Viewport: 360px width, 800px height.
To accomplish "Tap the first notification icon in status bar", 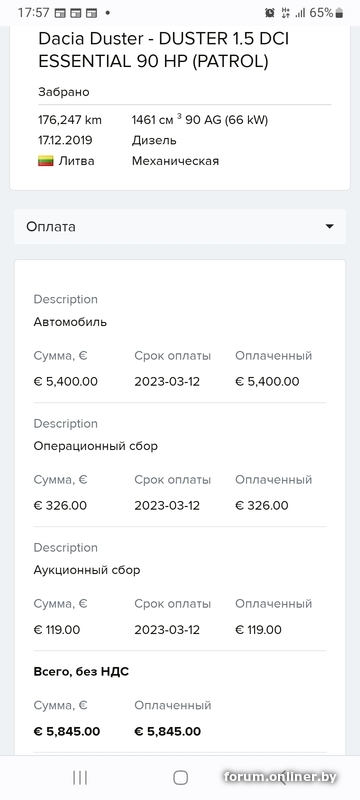I will [x=60, y=13].
